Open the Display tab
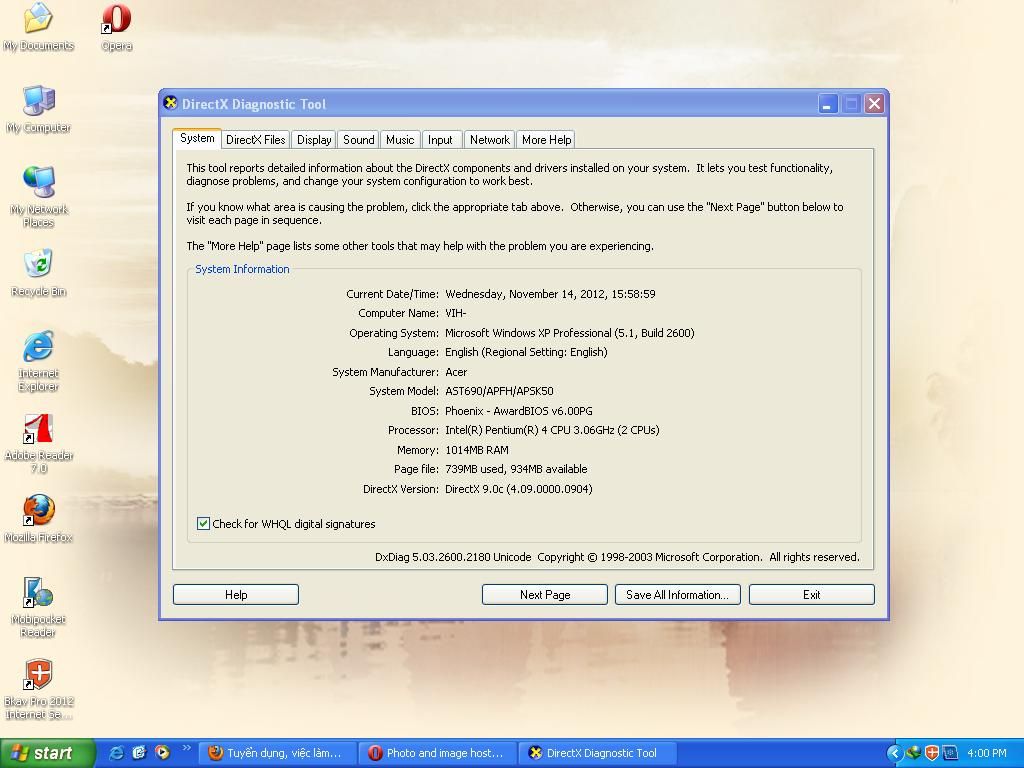Viewport: 1024px width, 768px height. click(314, 140)
